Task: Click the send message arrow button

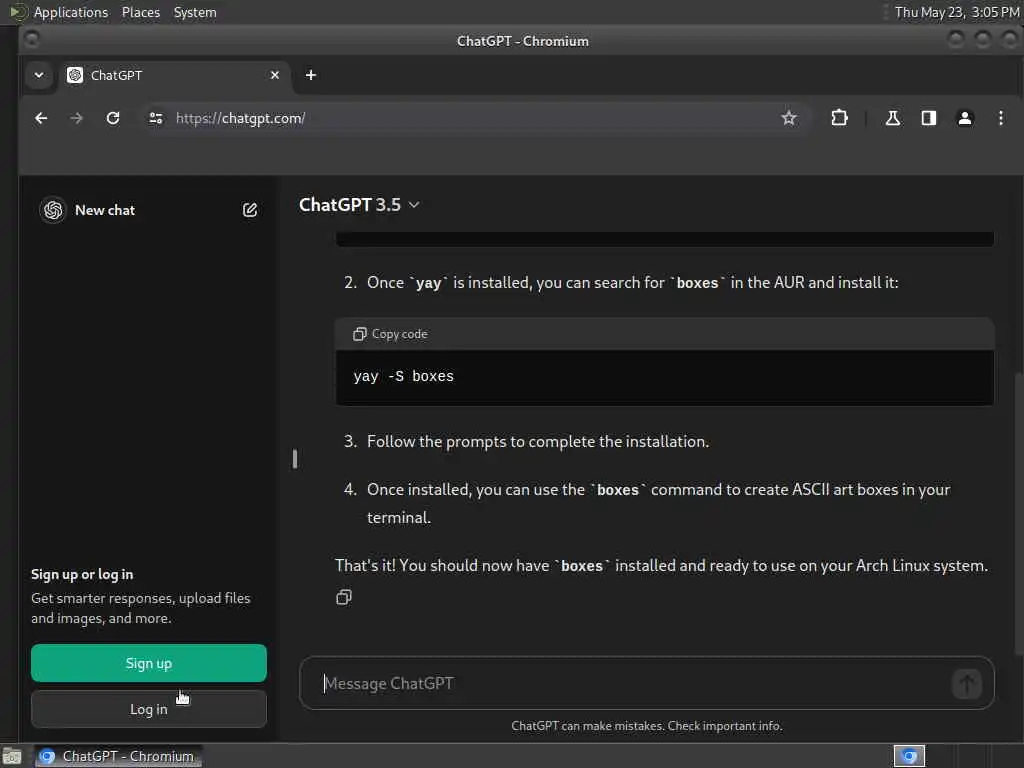Action: (x=967, y=684)
